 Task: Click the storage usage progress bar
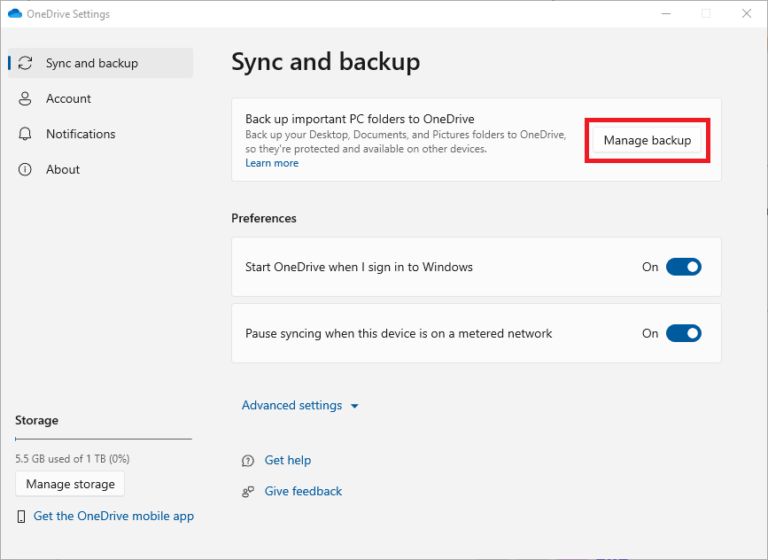(x=103, y=439)
